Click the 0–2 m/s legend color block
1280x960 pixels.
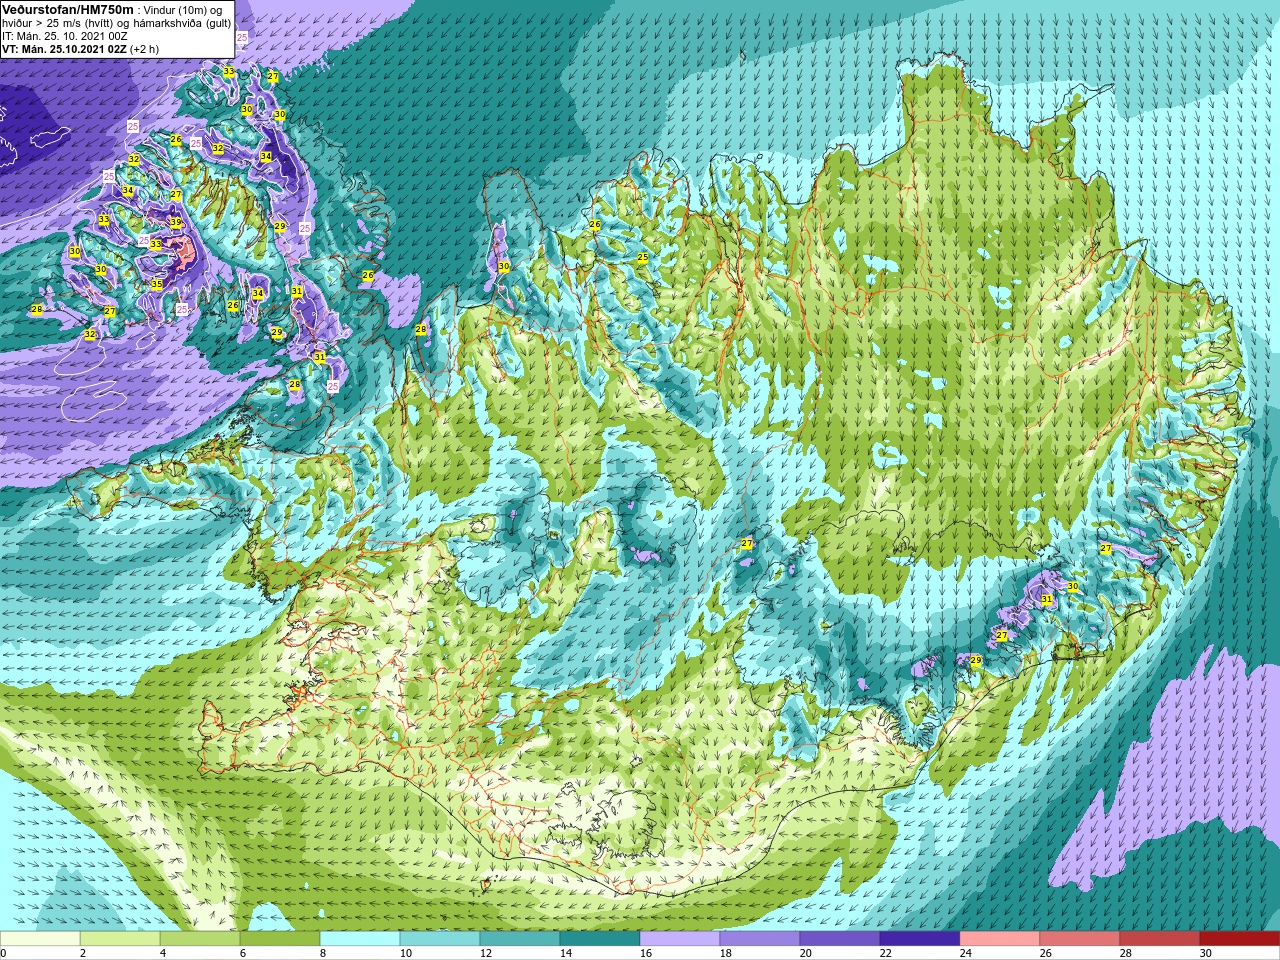click(40, 939)
